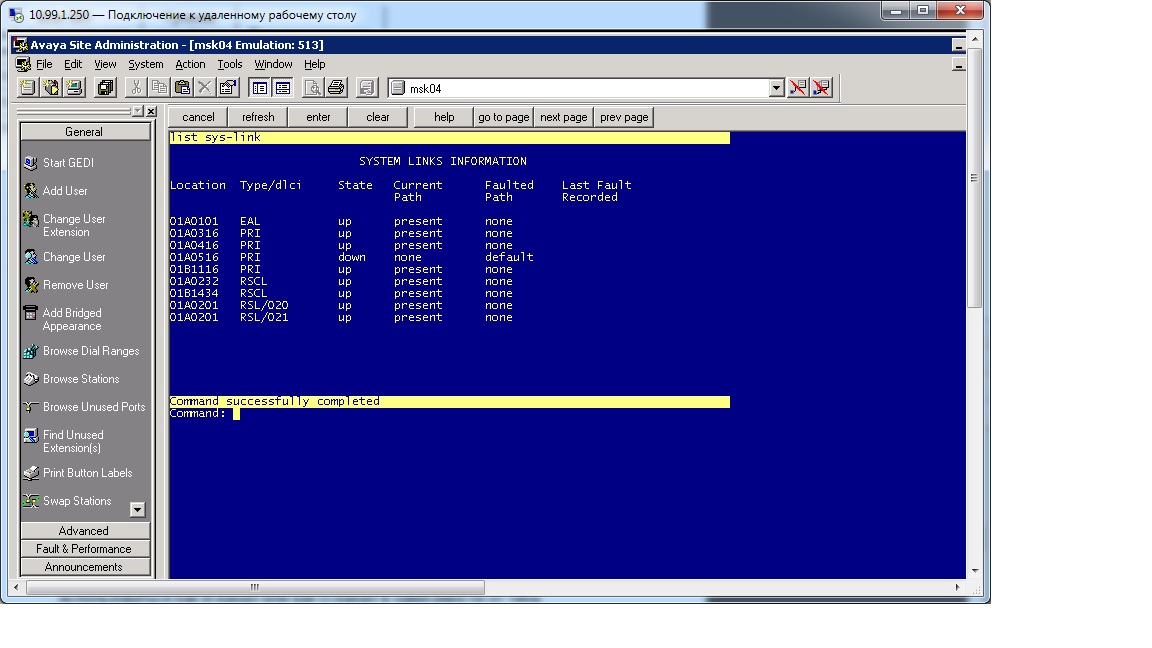Expand the msk04 system dropdown
Viewport: 1152px width, 648px height.
point(777,88)
